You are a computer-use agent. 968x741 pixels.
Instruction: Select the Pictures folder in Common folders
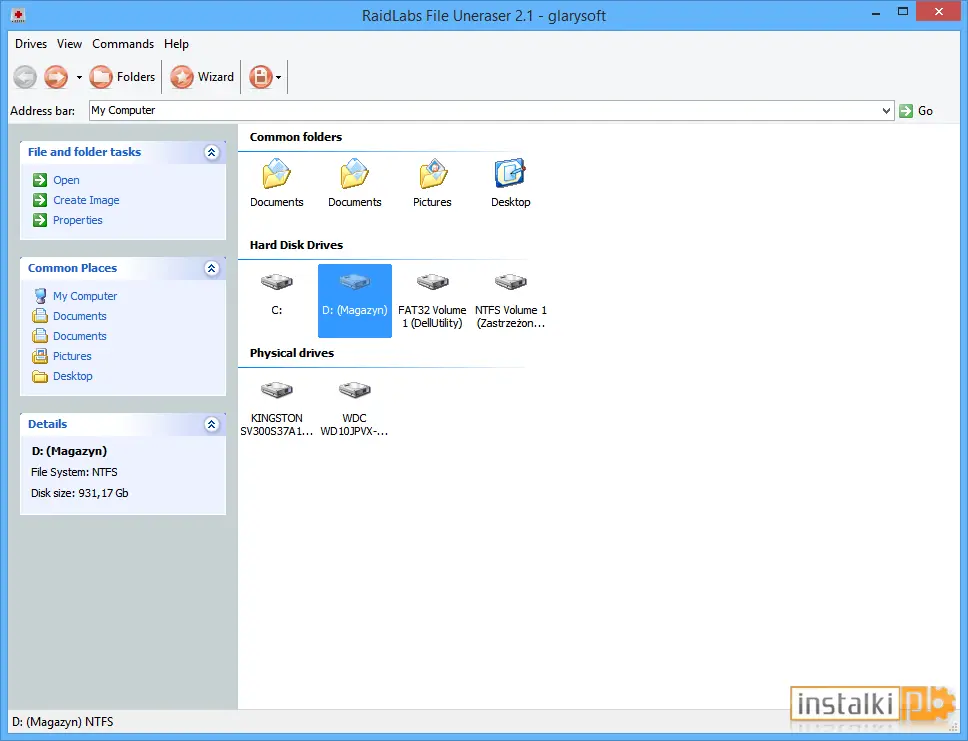pos(432,183)
